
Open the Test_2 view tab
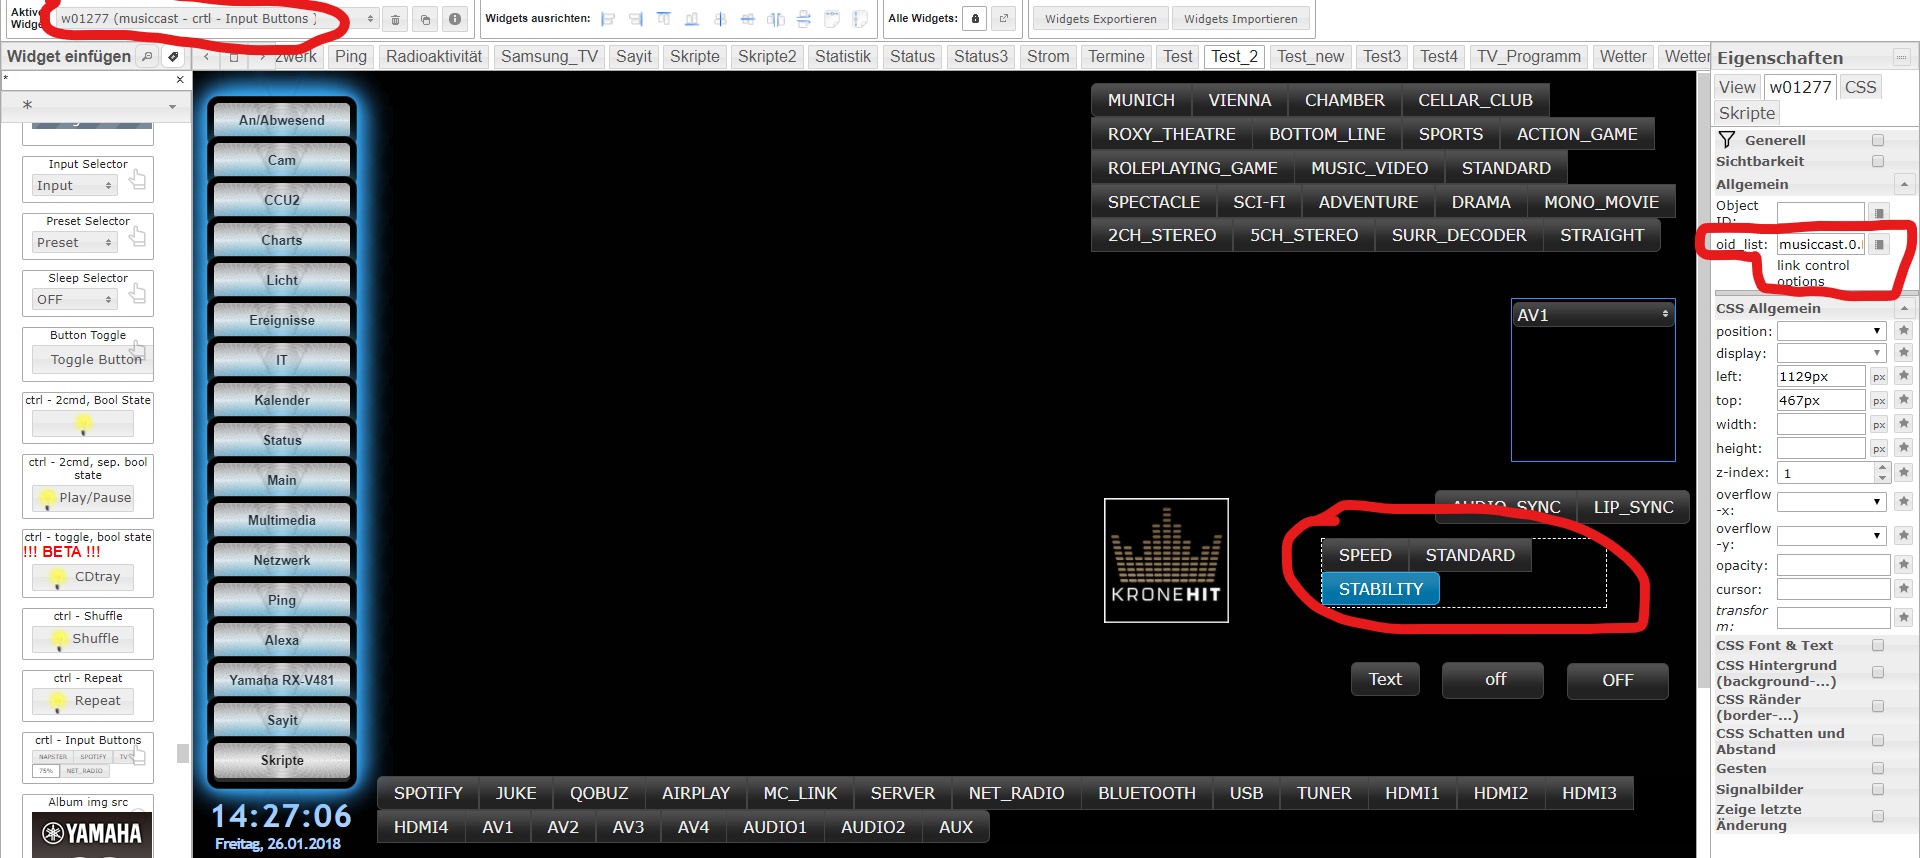1234,57
